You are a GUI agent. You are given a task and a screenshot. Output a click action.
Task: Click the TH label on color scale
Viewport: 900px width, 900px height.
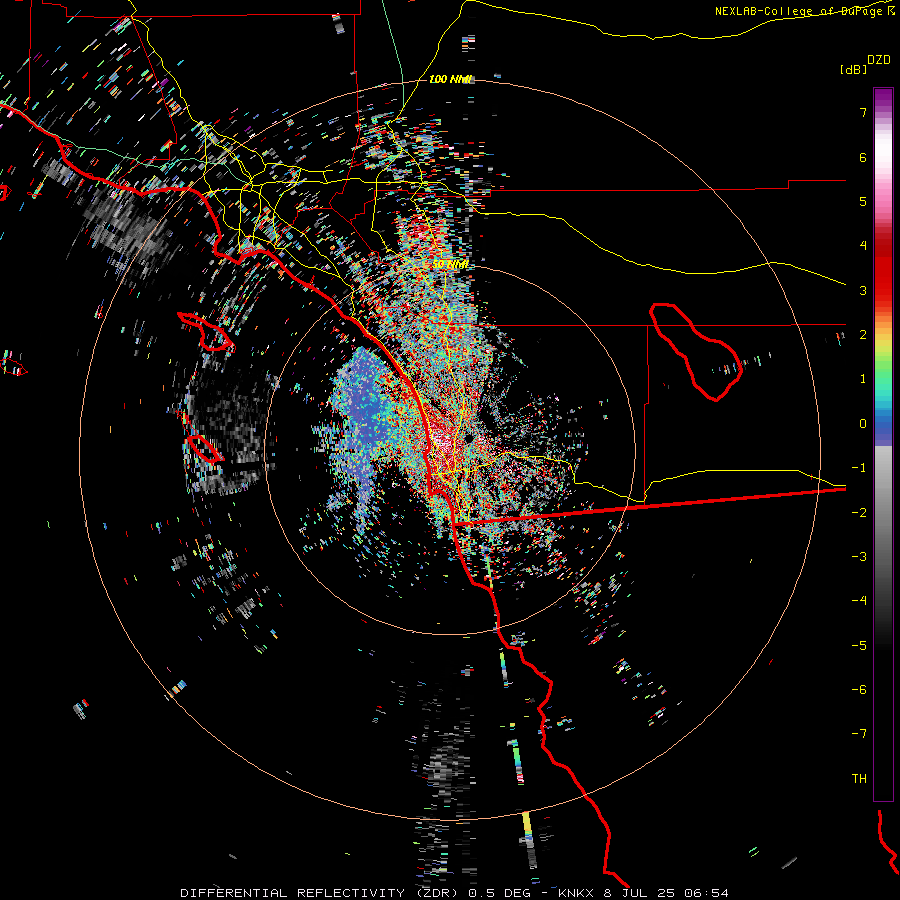pyautogui.click(x=859, y=779)
